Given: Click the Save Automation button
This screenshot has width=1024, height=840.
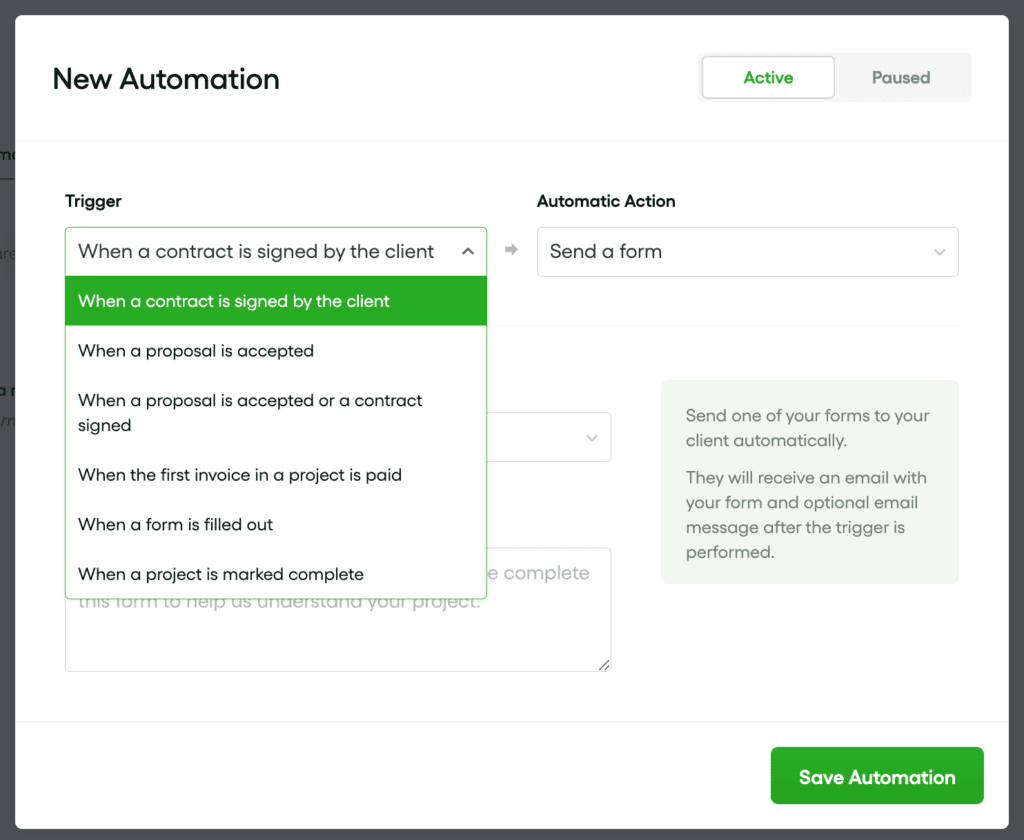Looking at the screenshot, I should (x=876, y=776).
